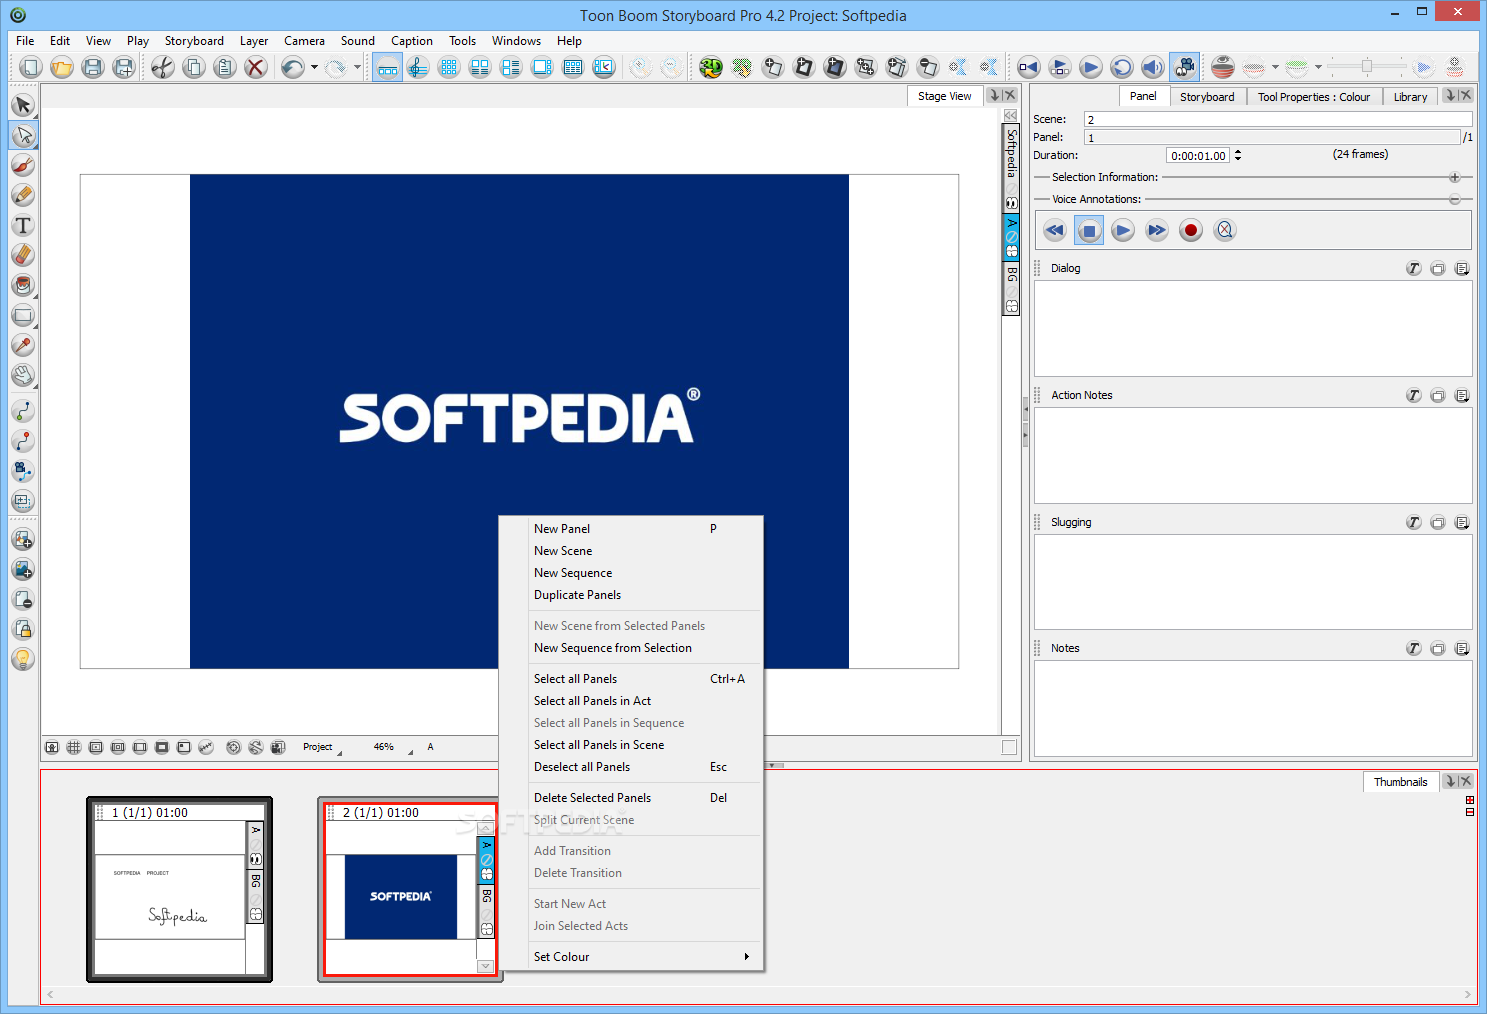Viewport: 1487px width, 1014px height.
Task: Click the voice annotation Delete button
Action: click(1224, 231)
